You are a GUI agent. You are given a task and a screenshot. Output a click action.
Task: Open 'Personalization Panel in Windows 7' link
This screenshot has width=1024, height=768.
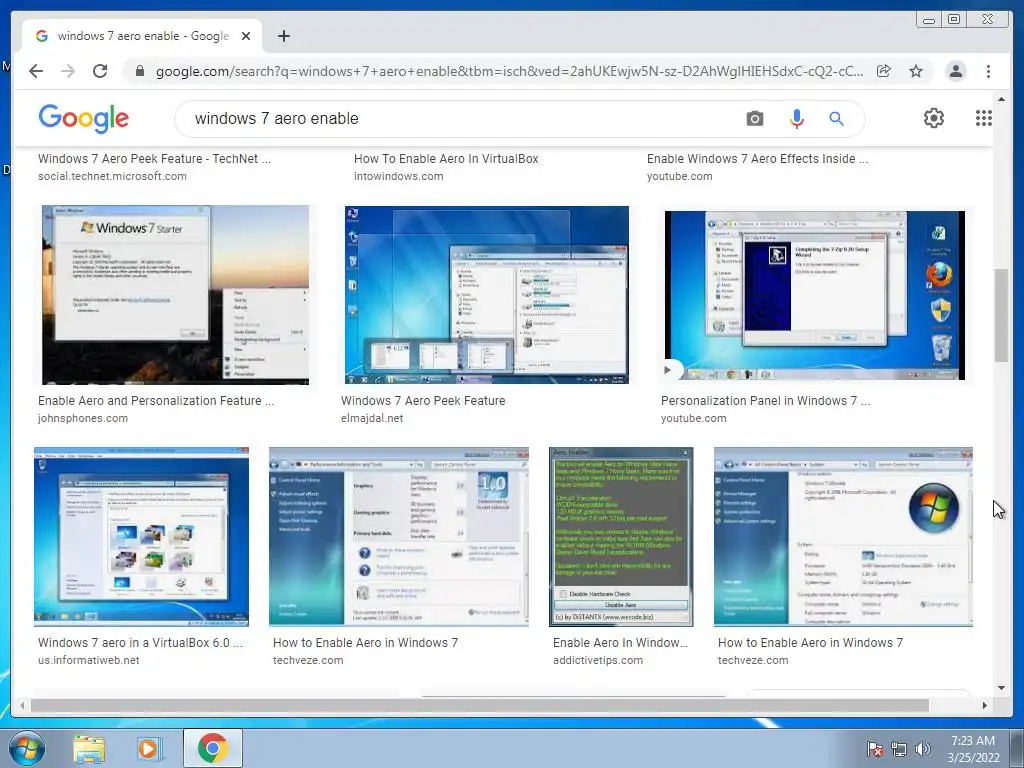click(x=765, y=401)
